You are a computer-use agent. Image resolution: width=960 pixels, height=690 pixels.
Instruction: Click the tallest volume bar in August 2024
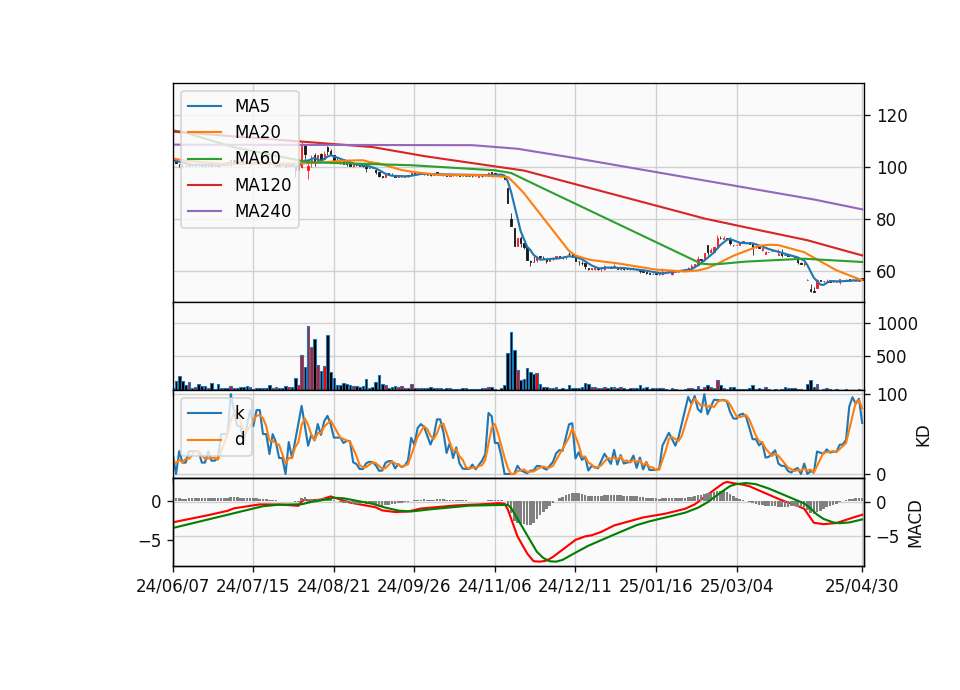[309, 358]
